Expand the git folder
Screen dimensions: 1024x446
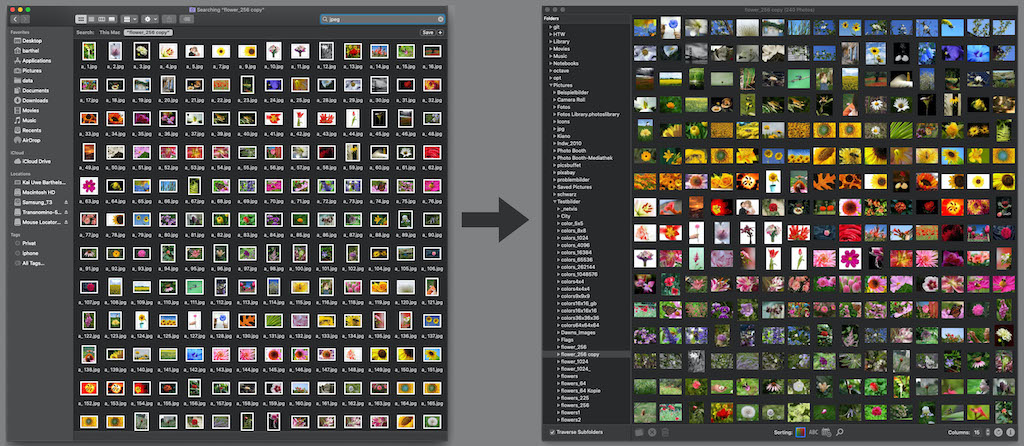point(551,27)
